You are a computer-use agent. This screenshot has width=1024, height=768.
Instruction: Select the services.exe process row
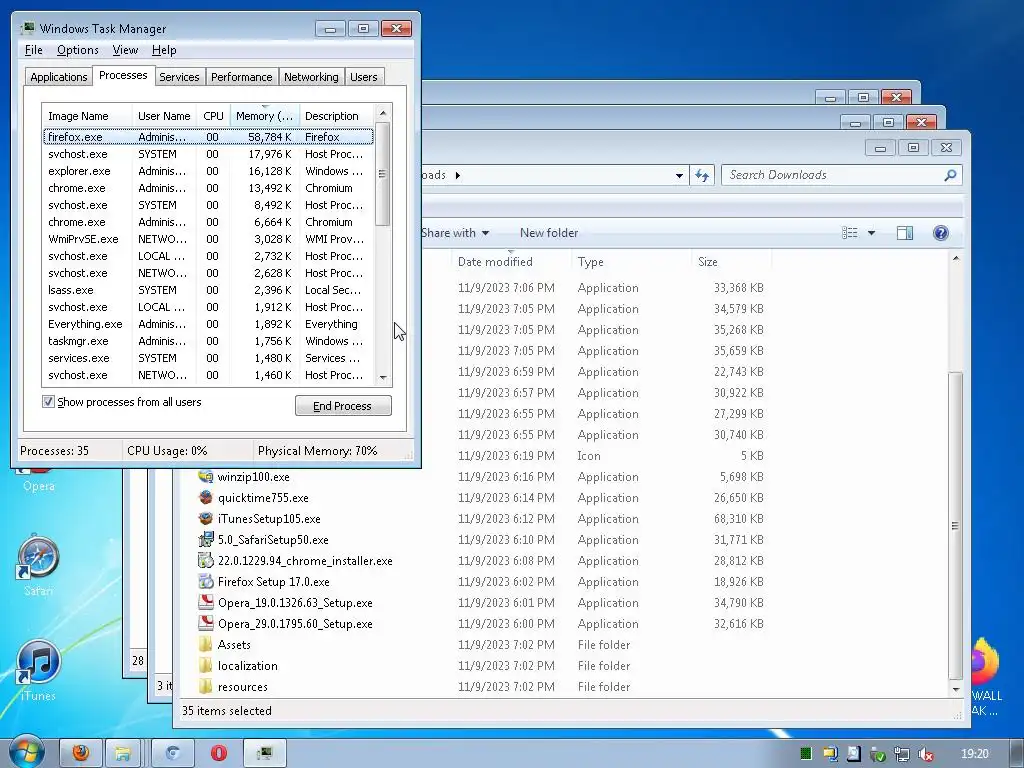click(x=208, y=358)
